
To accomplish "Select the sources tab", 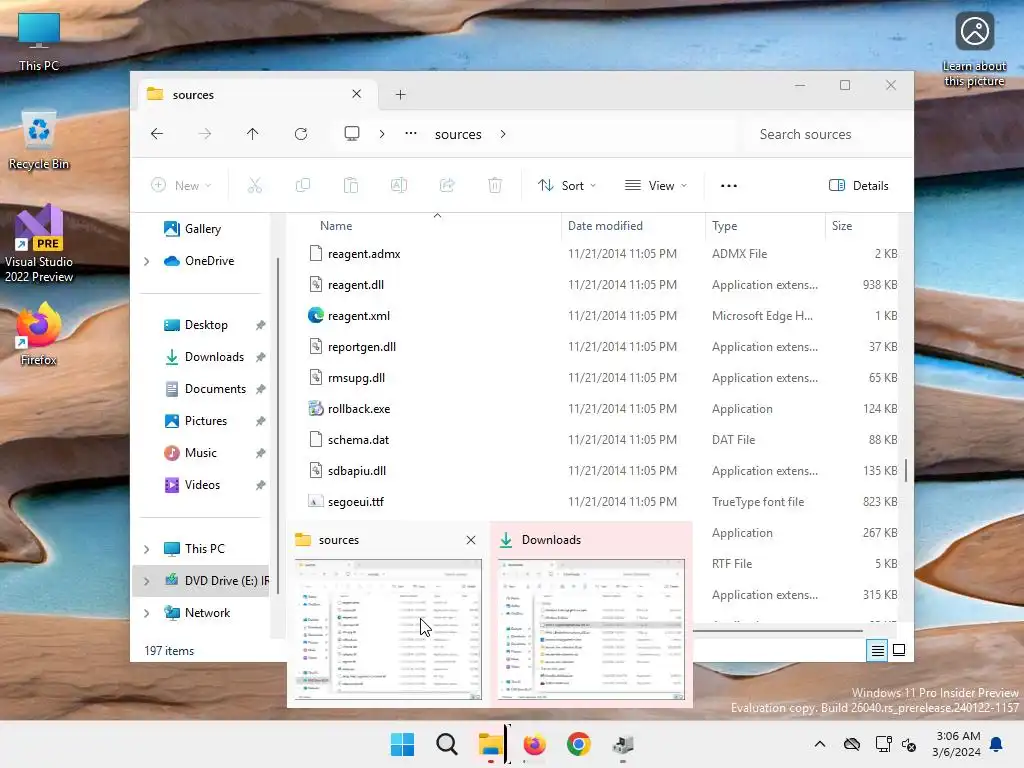I will [x=255, y=95].
